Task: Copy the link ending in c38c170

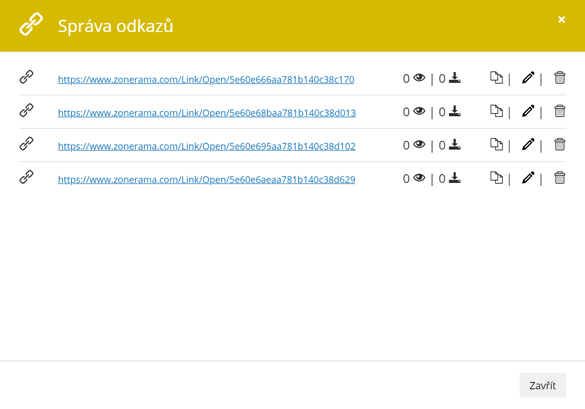Action: click(496, 78)
